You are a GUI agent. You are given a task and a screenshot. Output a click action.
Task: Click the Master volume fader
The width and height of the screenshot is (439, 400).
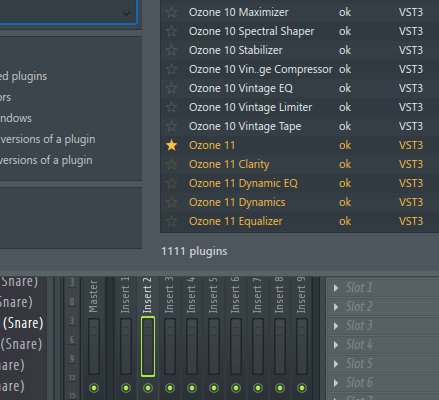pos(94,346)
